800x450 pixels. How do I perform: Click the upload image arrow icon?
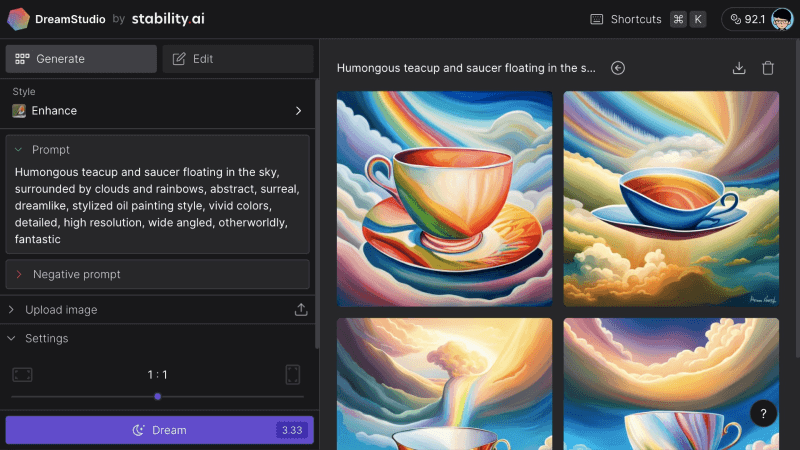point(301,310)
